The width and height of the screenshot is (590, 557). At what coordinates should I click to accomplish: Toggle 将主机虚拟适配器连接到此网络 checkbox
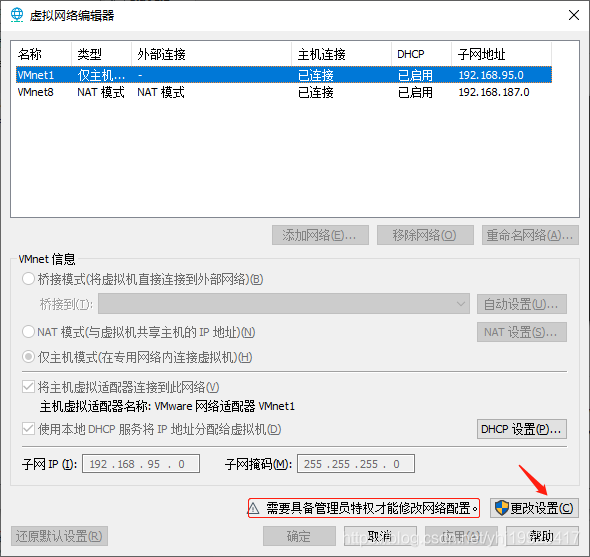tap(29, 387)
